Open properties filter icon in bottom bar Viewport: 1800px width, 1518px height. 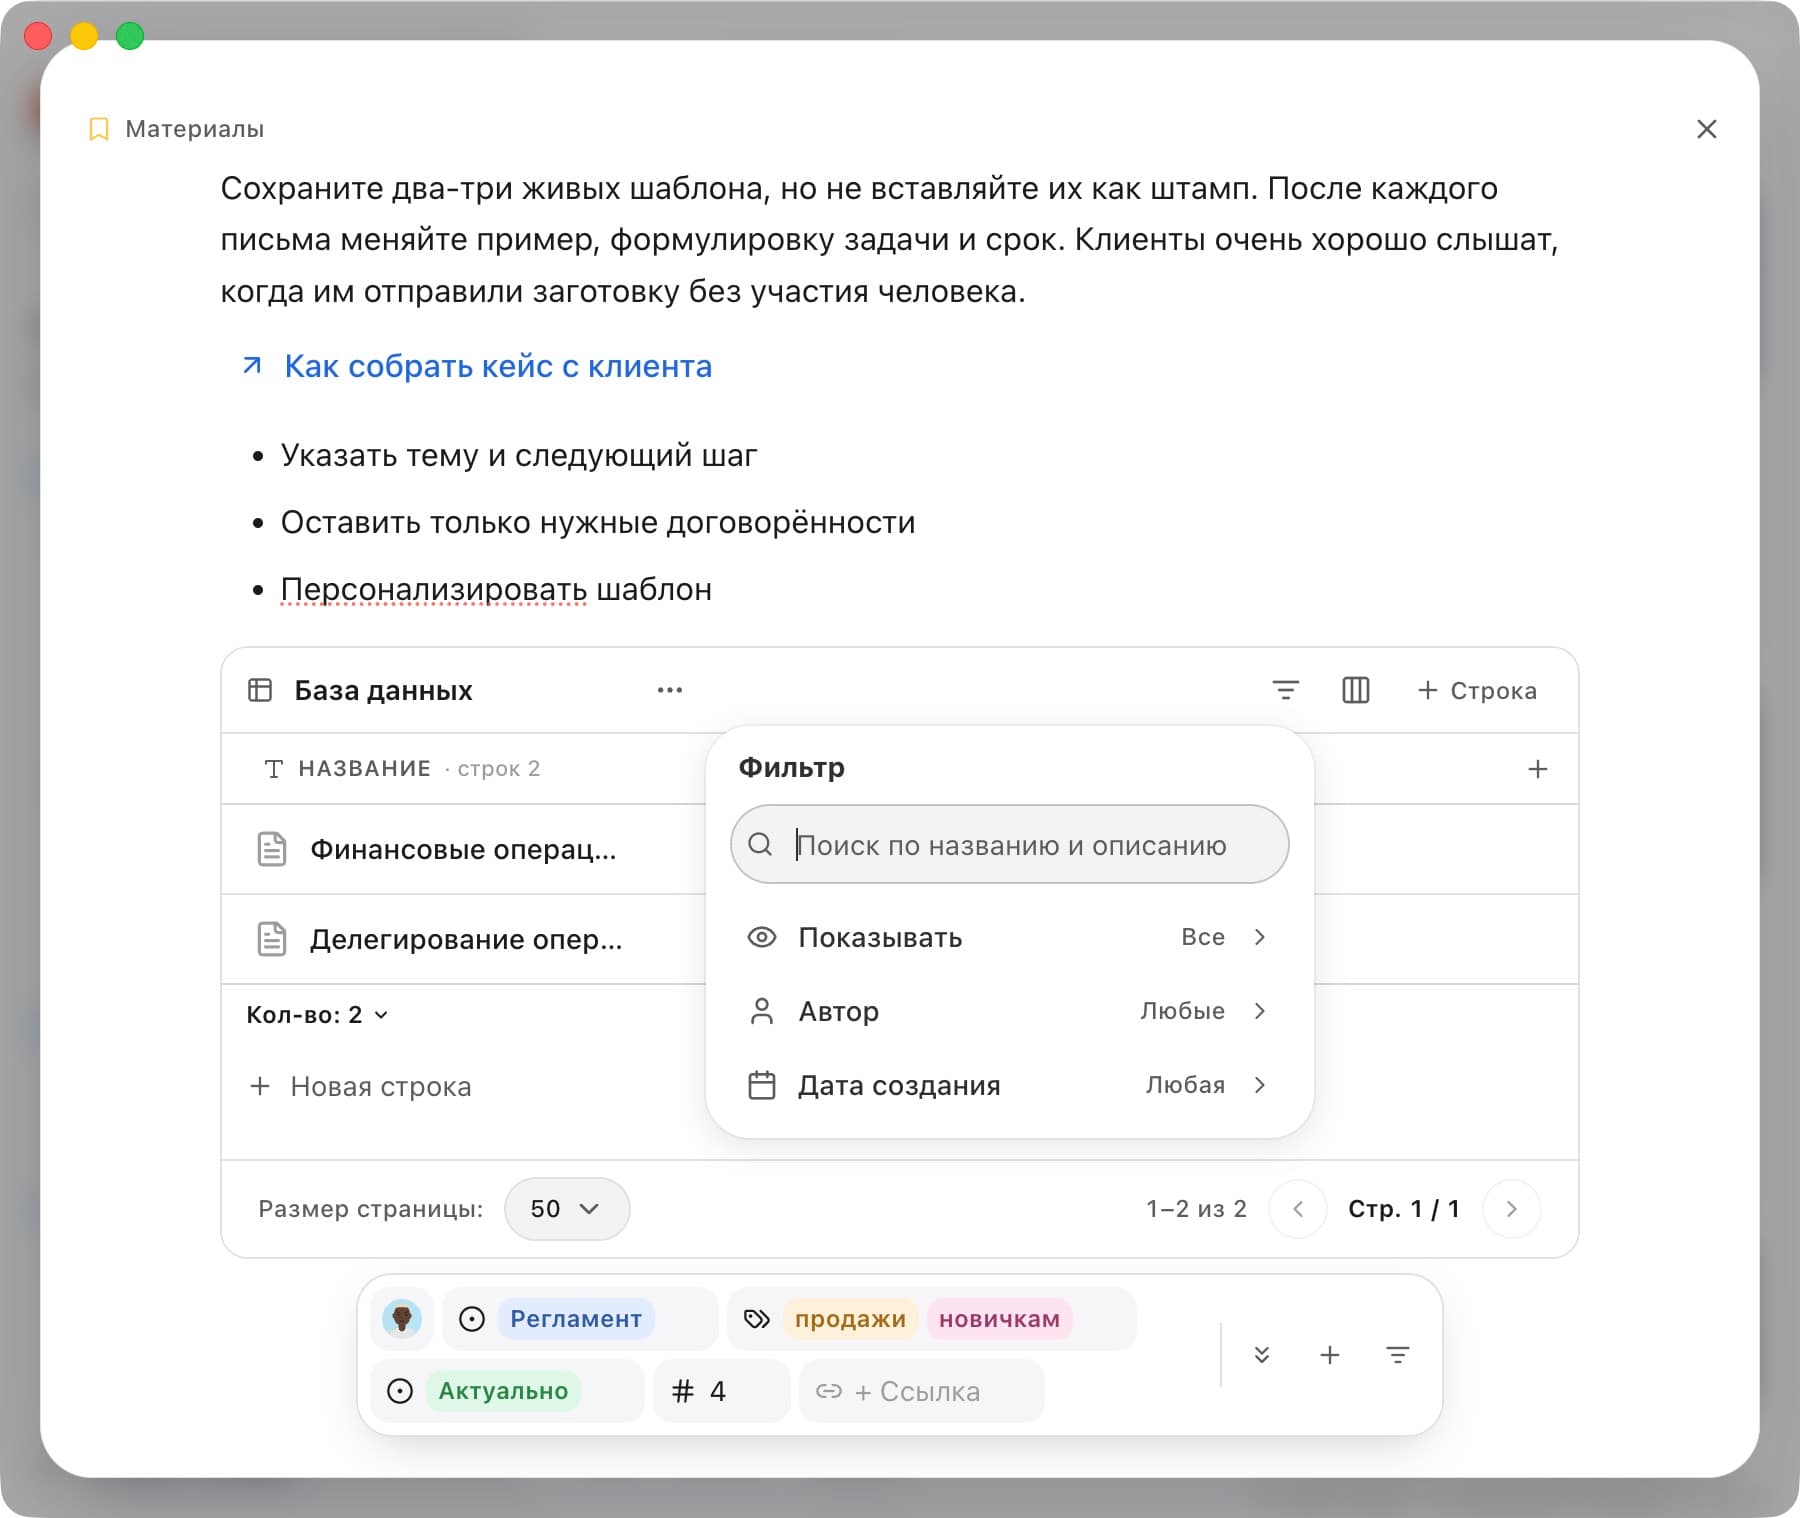pos(1398,1355)
